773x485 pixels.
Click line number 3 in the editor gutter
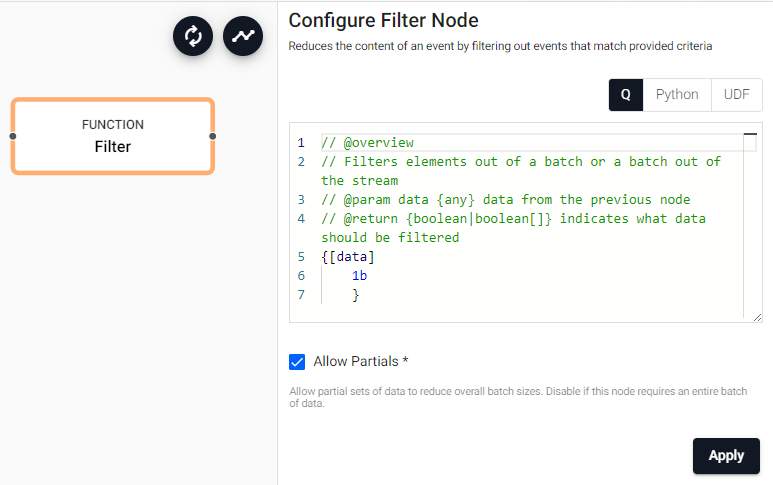tap(301, 200)
